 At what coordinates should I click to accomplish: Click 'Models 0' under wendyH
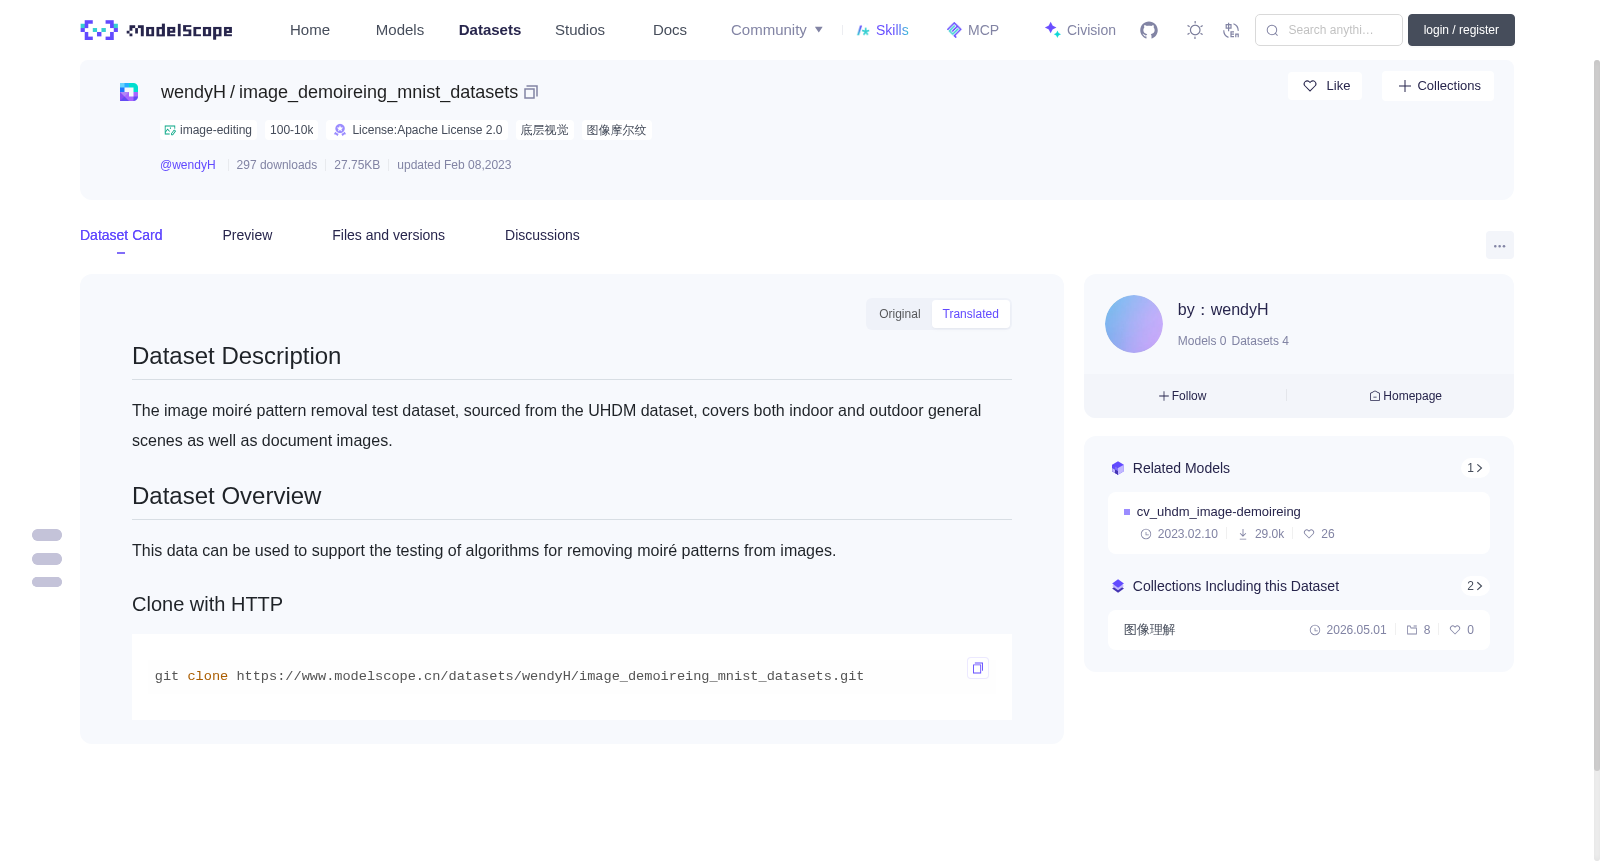pyautogui.click(x=1202, y=341)
